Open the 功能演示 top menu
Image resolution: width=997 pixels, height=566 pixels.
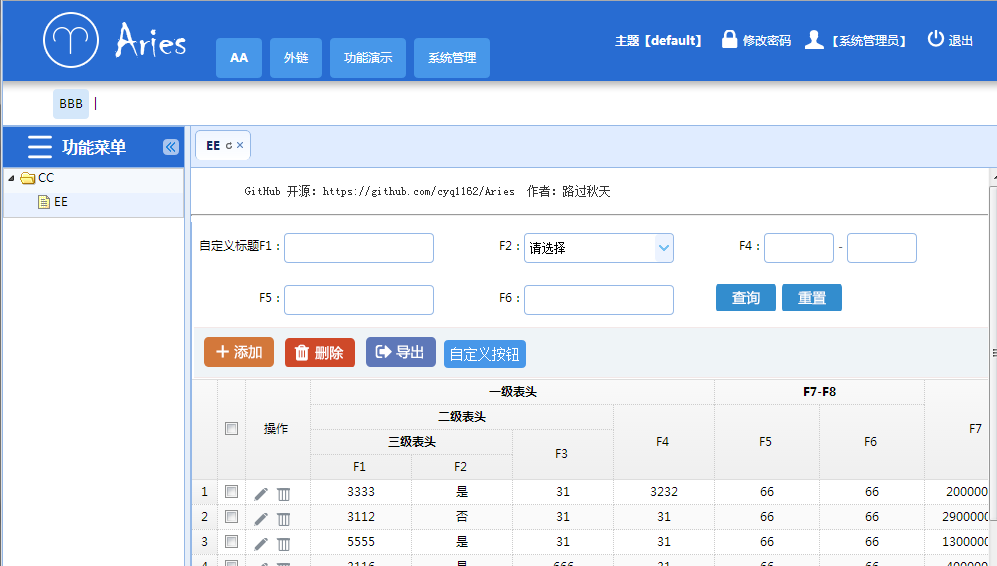368,58
